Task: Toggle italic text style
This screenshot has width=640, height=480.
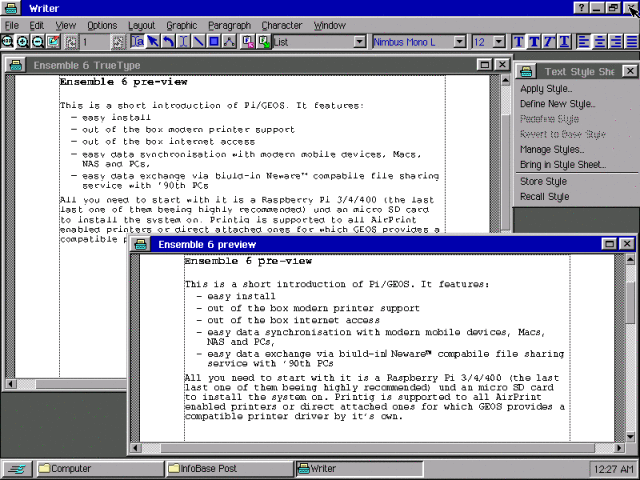Action: coord(549,42)
